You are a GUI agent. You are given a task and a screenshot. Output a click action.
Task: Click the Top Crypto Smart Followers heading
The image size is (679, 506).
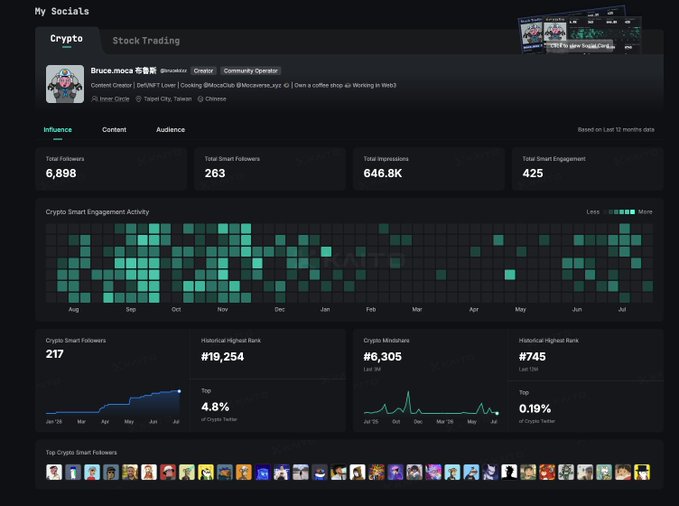pos(81,452)
